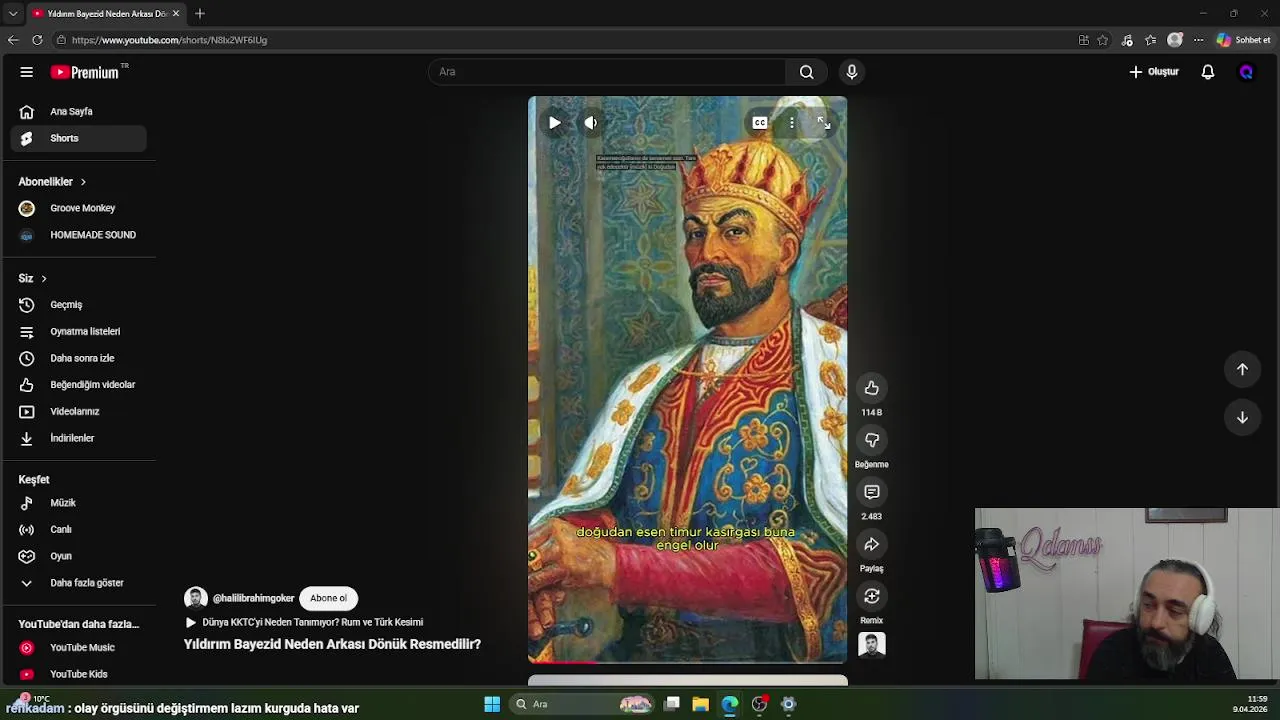Open the channel avatar beside @halilibrahimgoker
Image resolution: width=1280 pixels, height=720 pixels.
(195, 598)
